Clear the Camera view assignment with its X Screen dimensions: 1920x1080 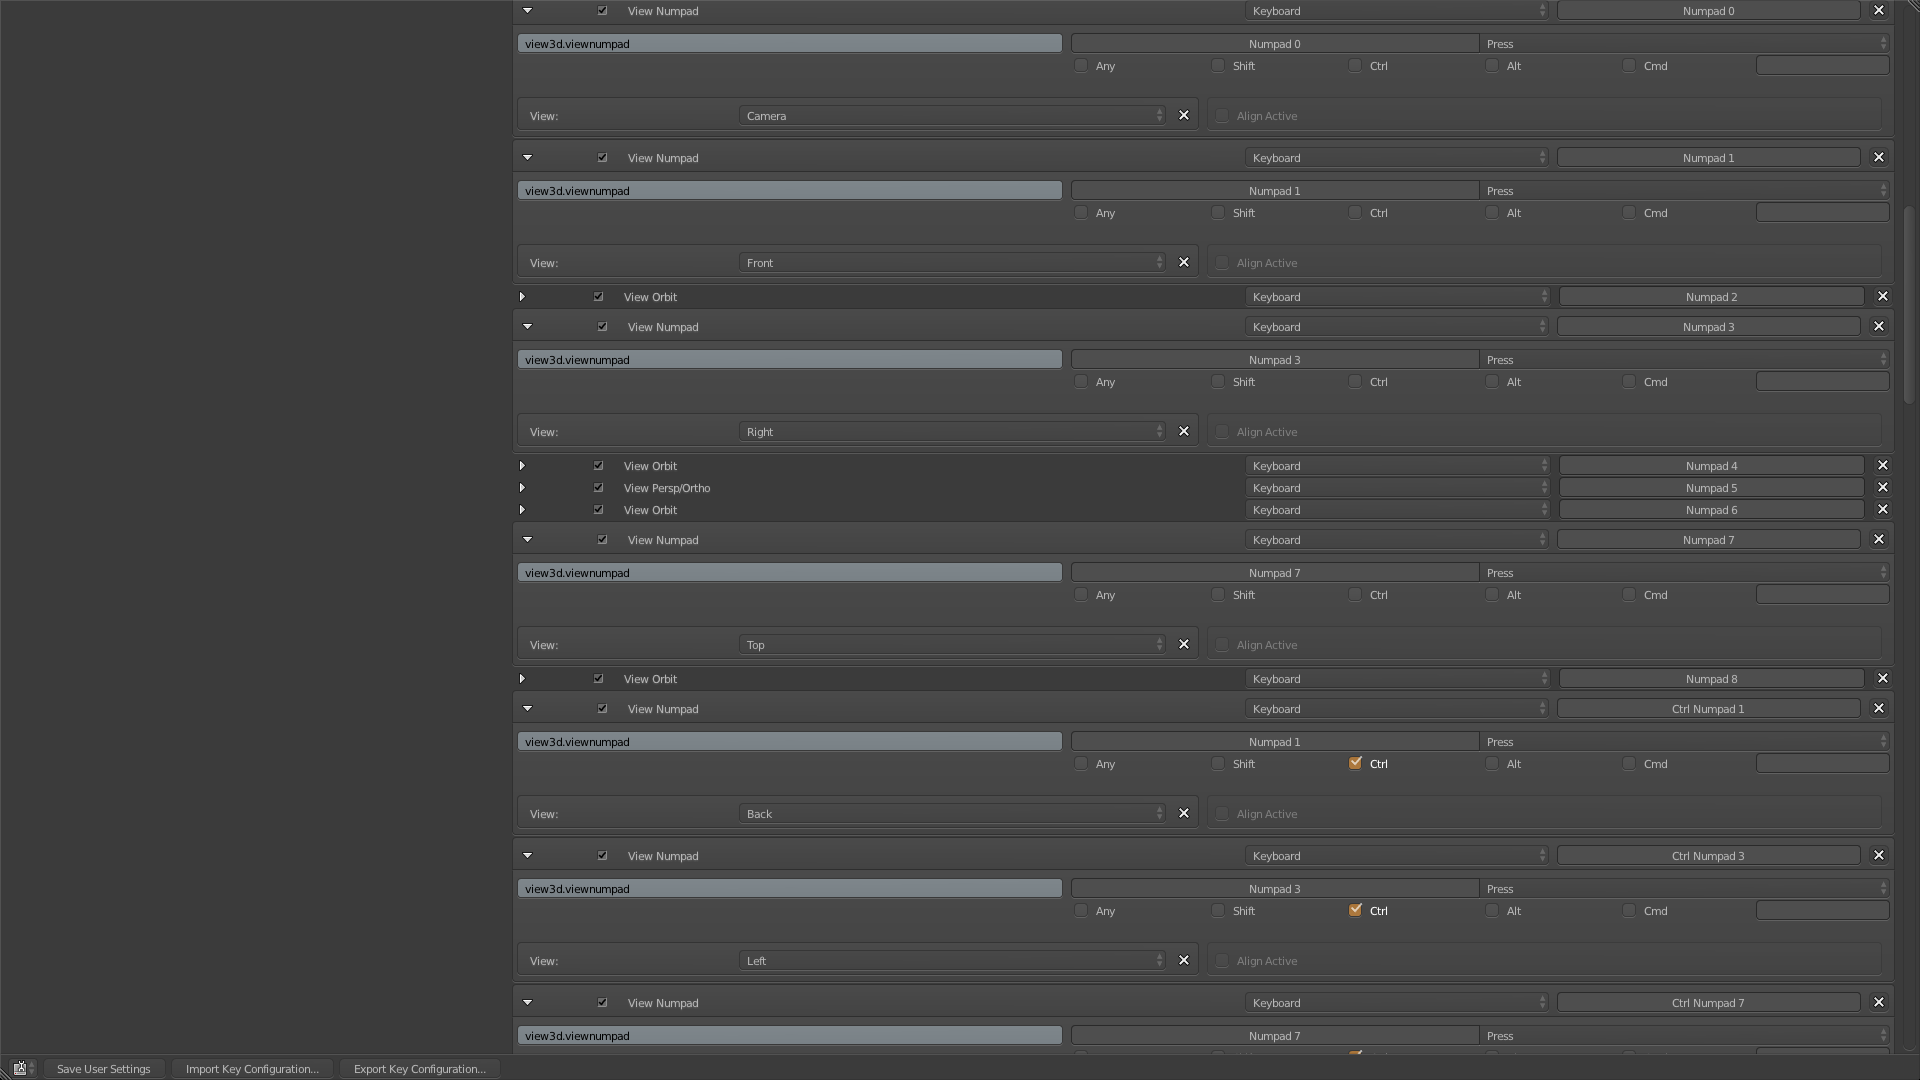pos(1184,115)
